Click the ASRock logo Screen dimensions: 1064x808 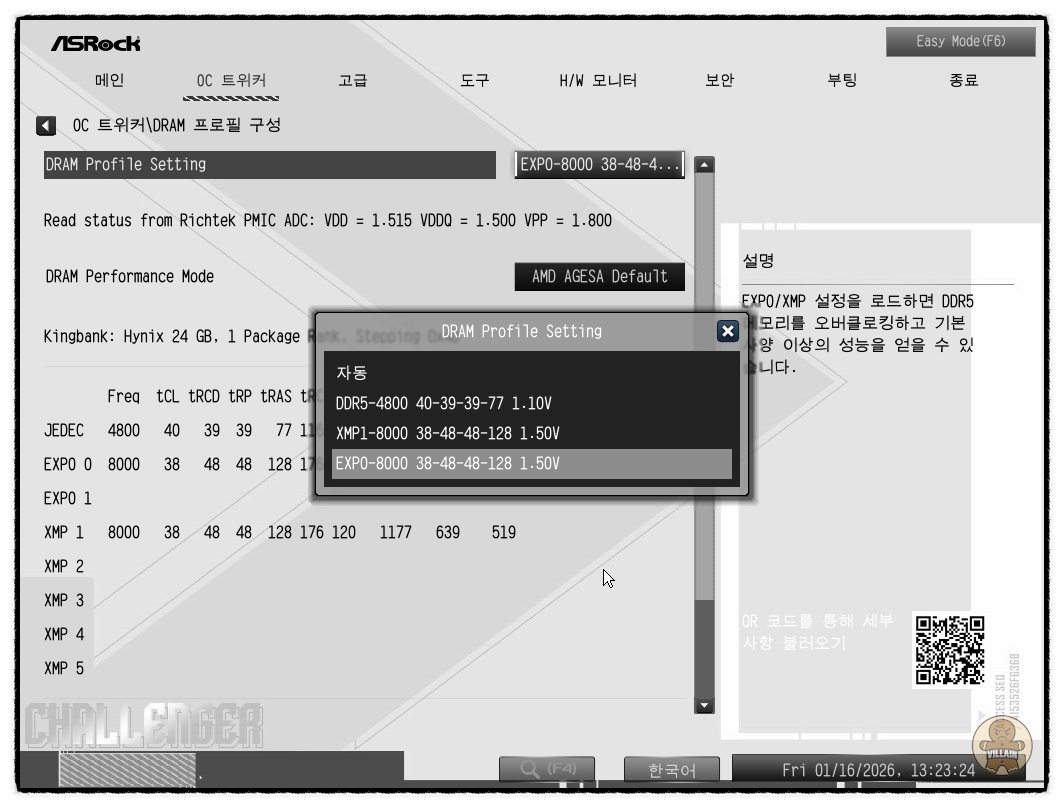click(96, 44)
